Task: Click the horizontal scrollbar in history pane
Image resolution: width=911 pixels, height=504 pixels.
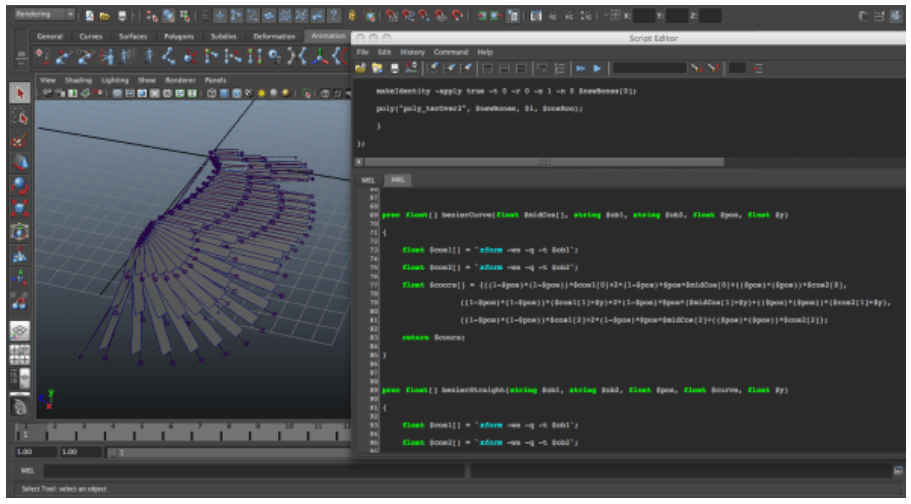Action: click(543, 161)
